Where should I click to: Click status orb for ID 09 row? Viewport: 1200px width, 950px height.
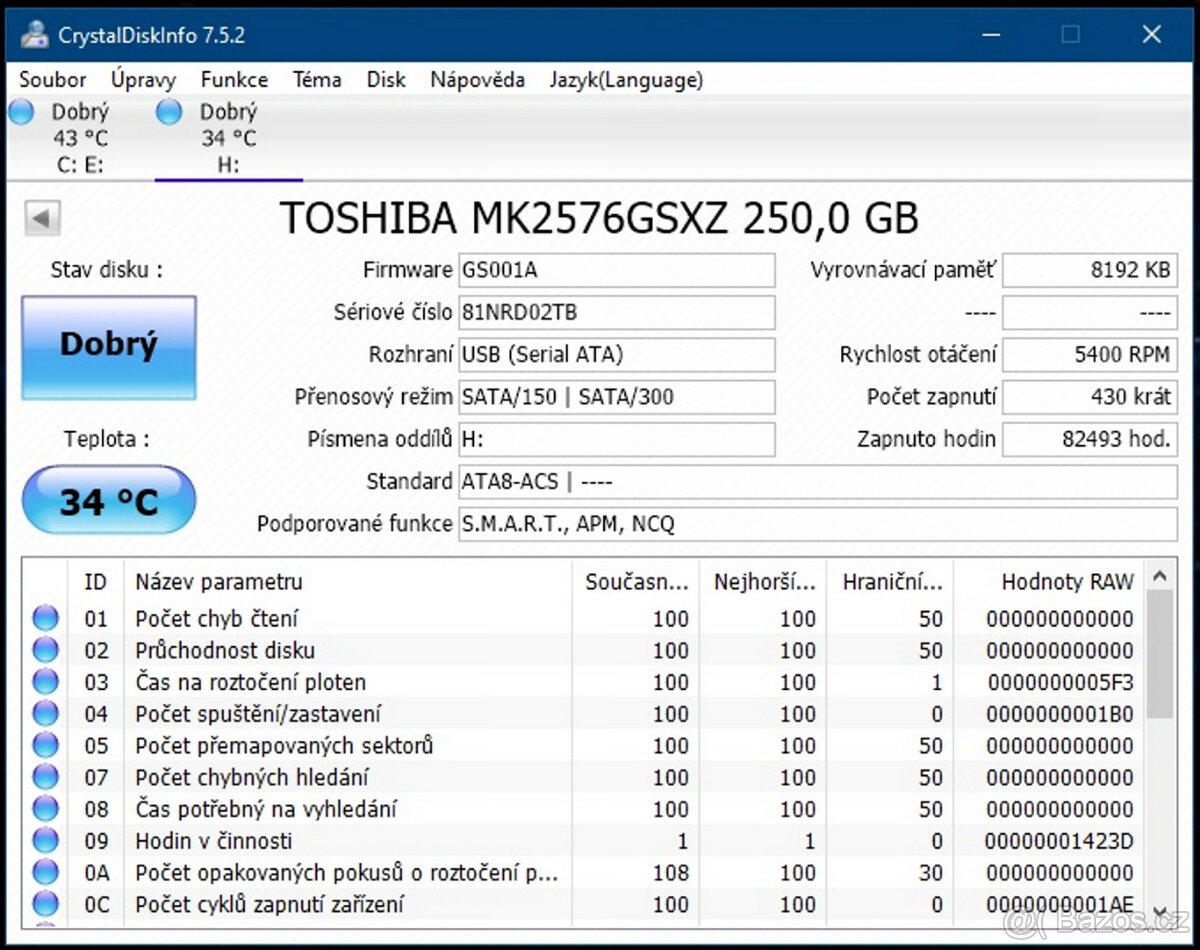point(45,841)
